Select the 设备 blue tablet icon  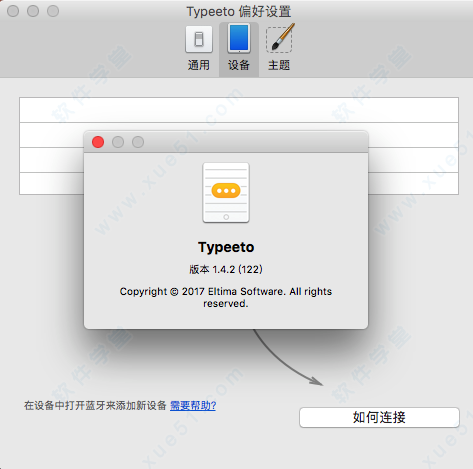(239, 39)
